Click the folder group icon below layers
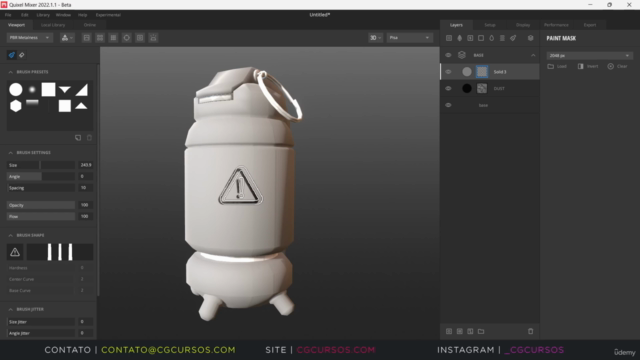The height and width of the screenshot is (360, 640). coord(481,331)
